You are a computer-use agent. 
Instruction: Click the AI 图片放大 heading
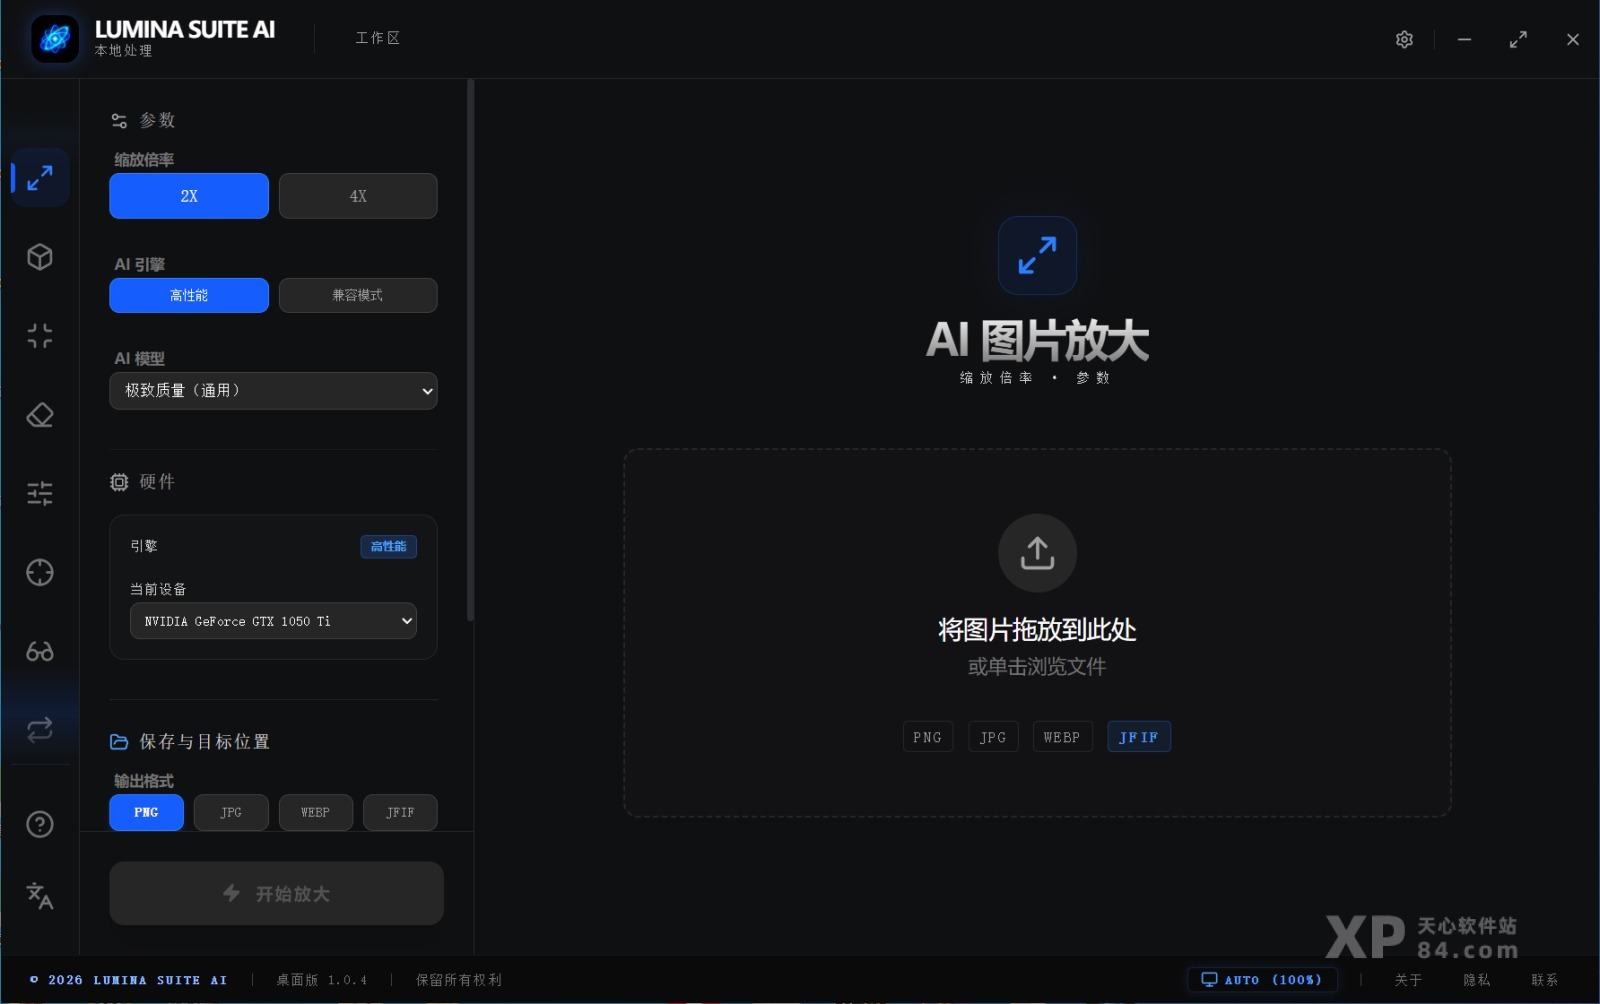click(x=1037, y=341)
